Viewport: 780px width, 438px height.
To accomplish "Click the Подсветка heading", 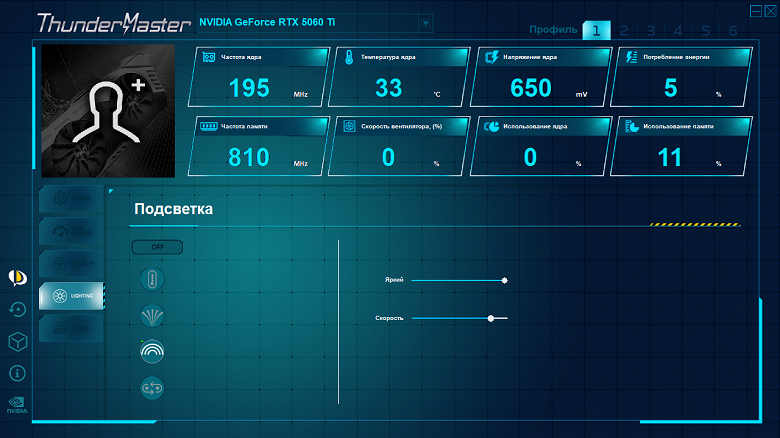I will click(x=174, y=209).
